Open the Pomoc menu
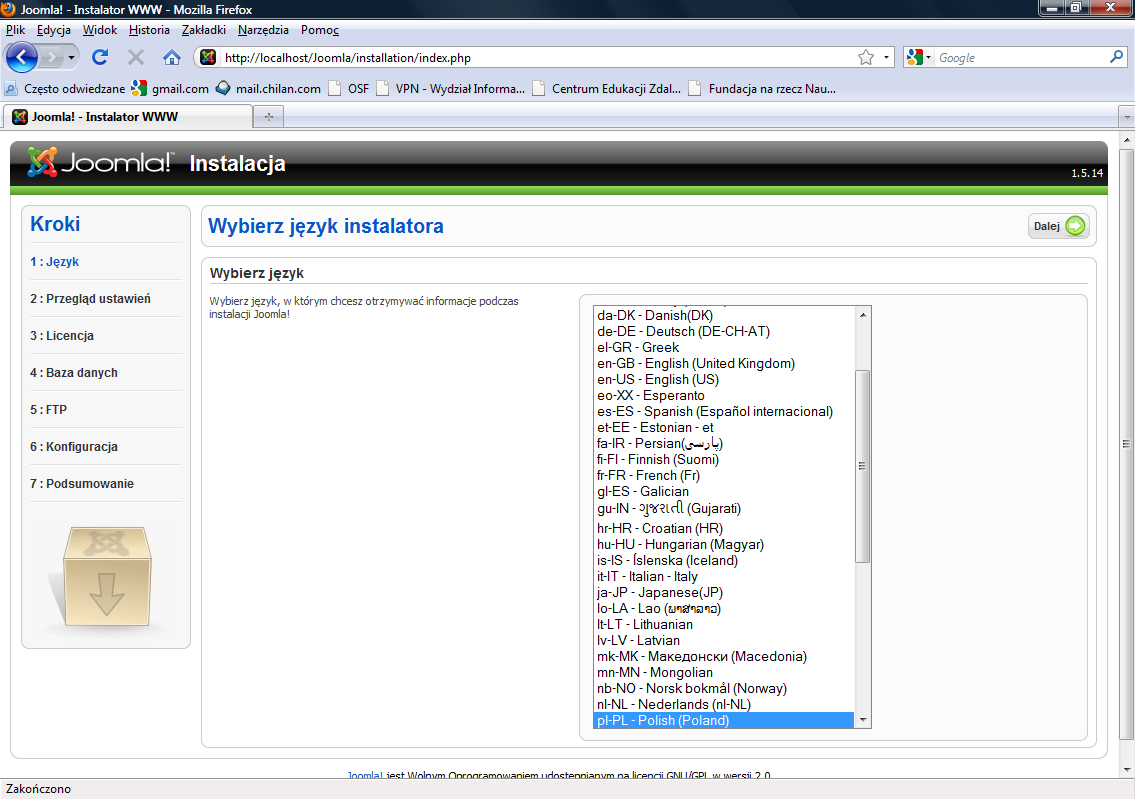1135x800 pixels. [319, 30]
